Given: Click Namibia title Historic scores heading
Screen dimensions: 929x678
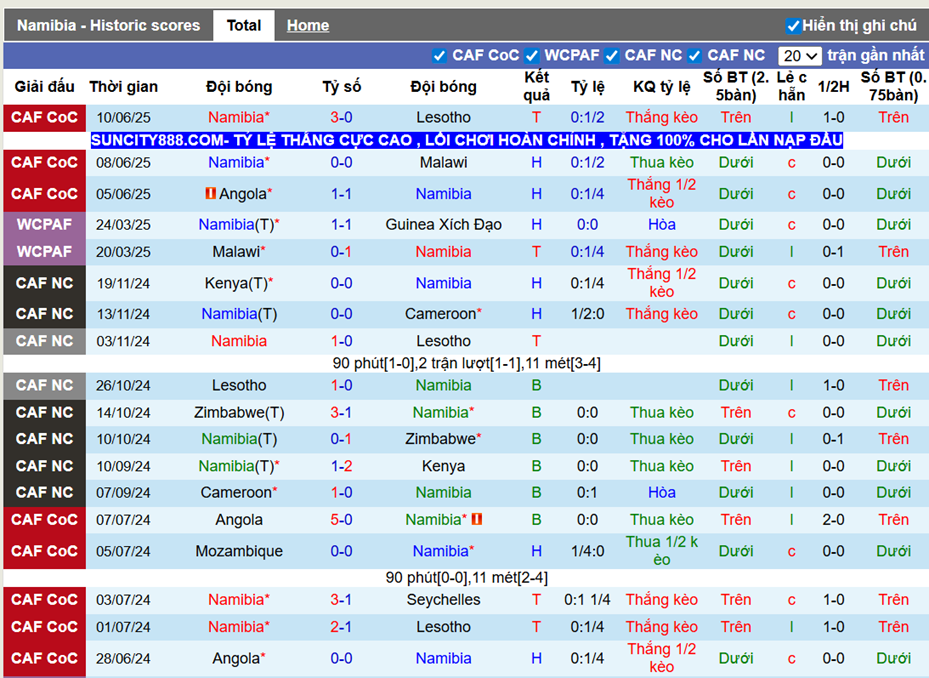Looking at the screenshot, I should (108, 25).
